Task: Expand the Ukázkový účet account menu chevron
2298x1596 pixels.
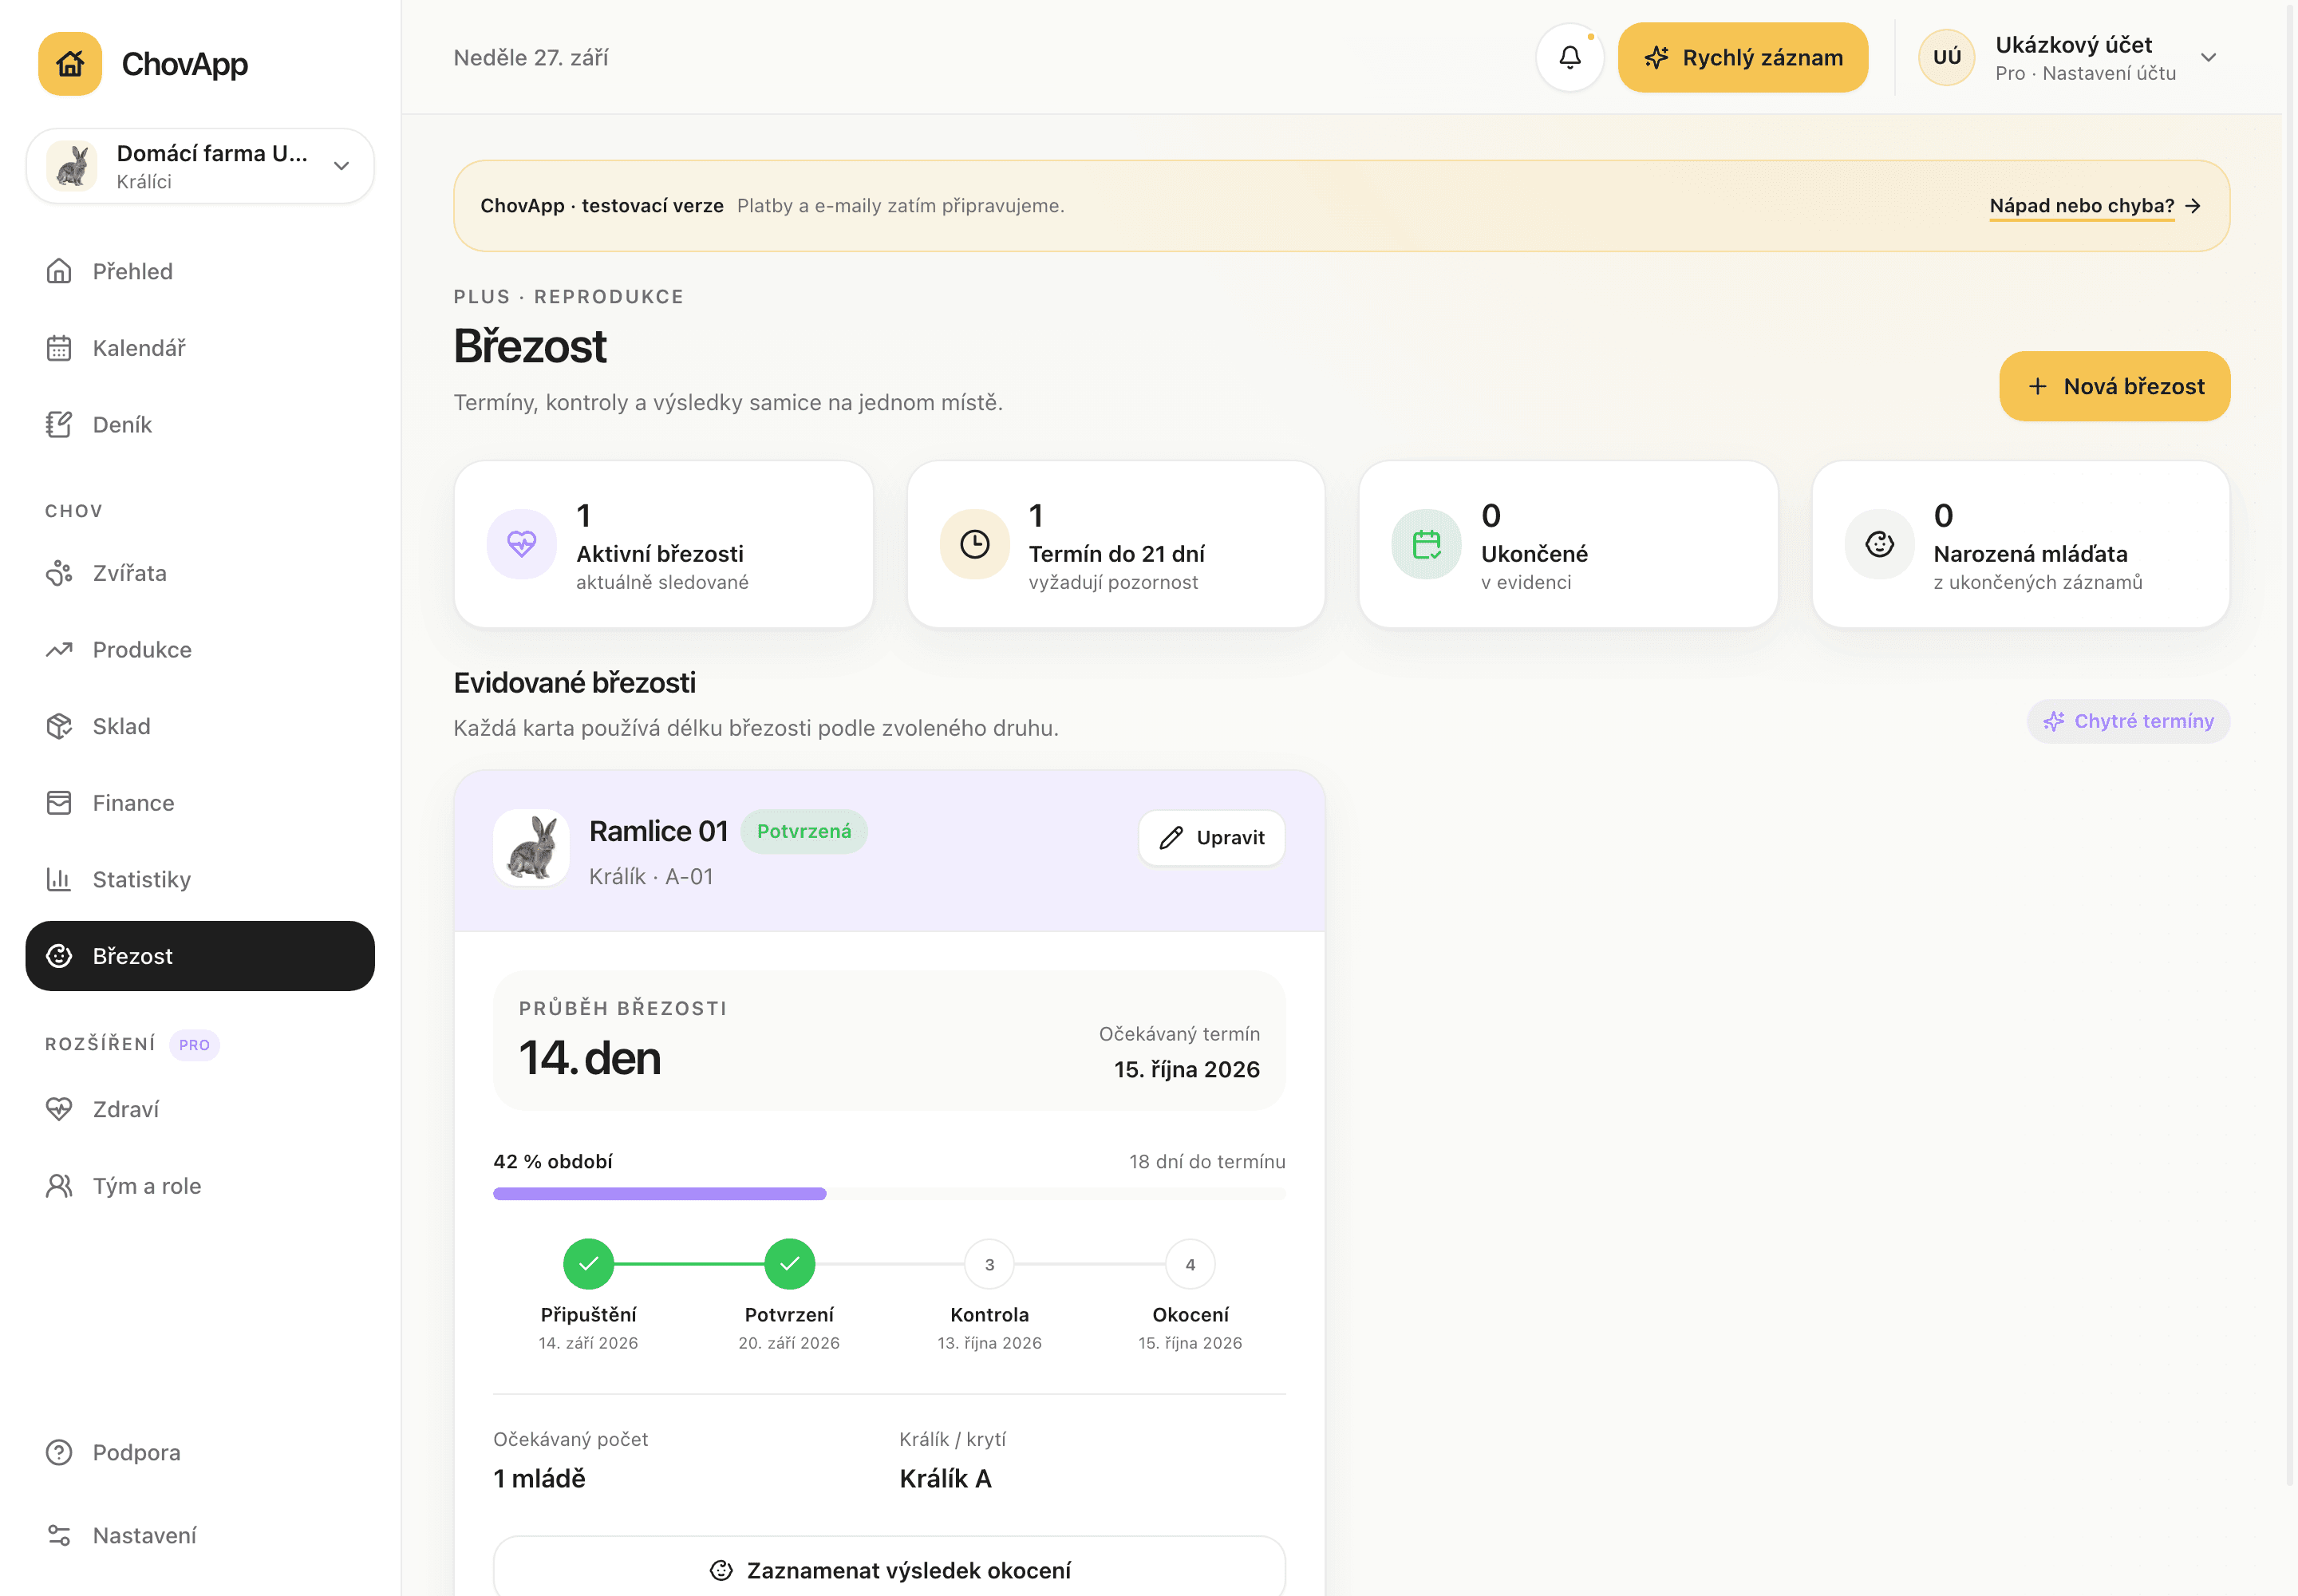Action: point(2209,58)
